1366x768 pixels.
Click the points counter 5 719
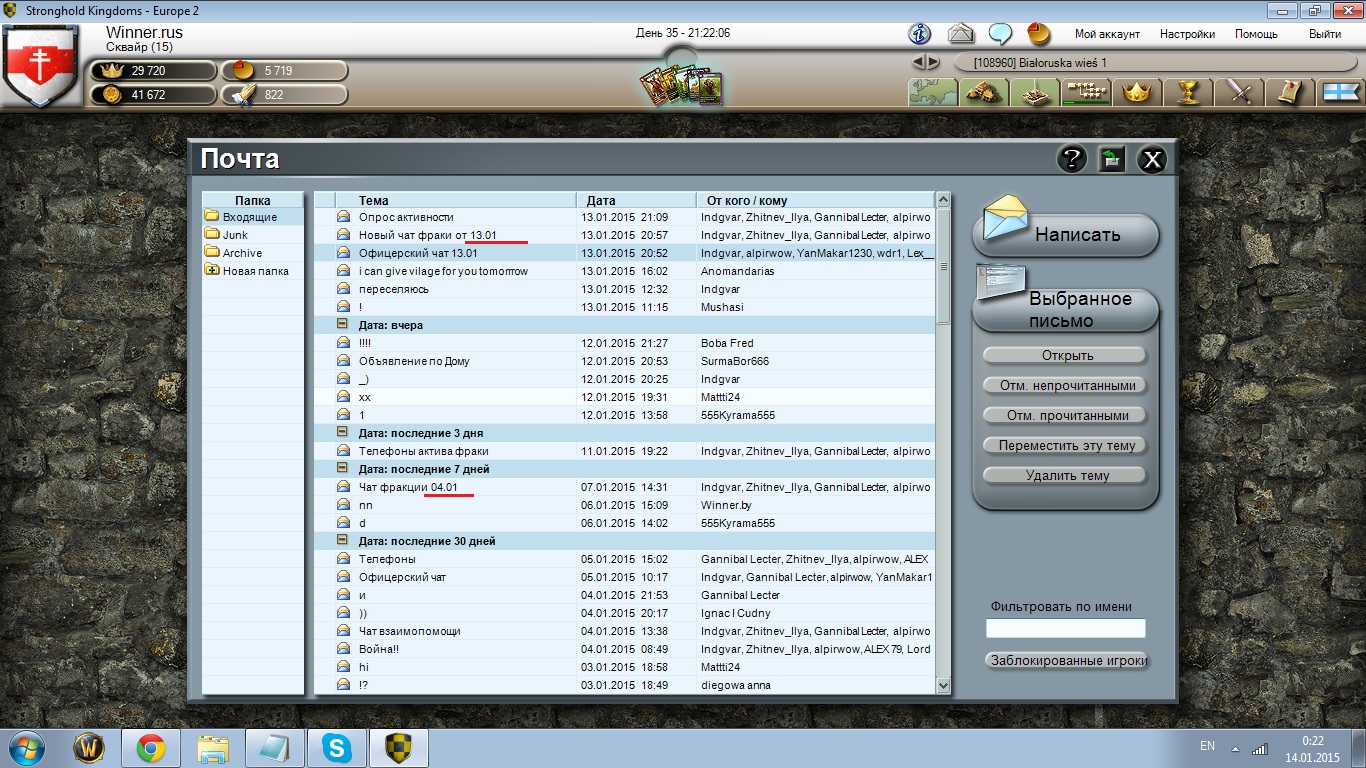click(x=285, y=71)
